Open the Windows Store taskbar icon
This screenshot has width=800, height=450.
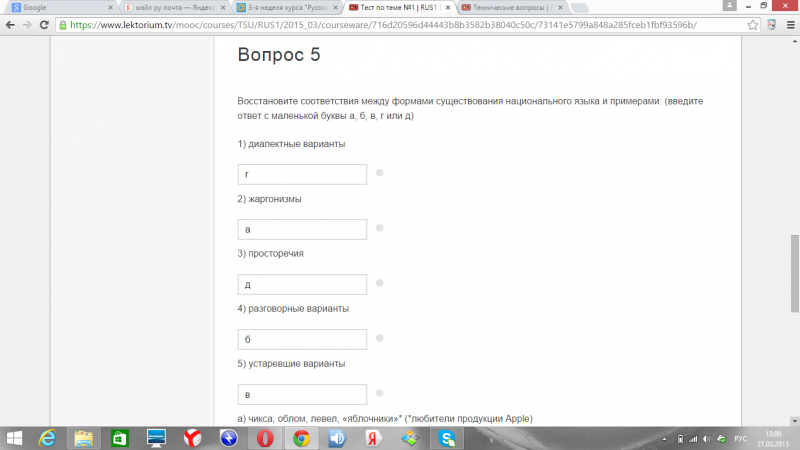120,438
